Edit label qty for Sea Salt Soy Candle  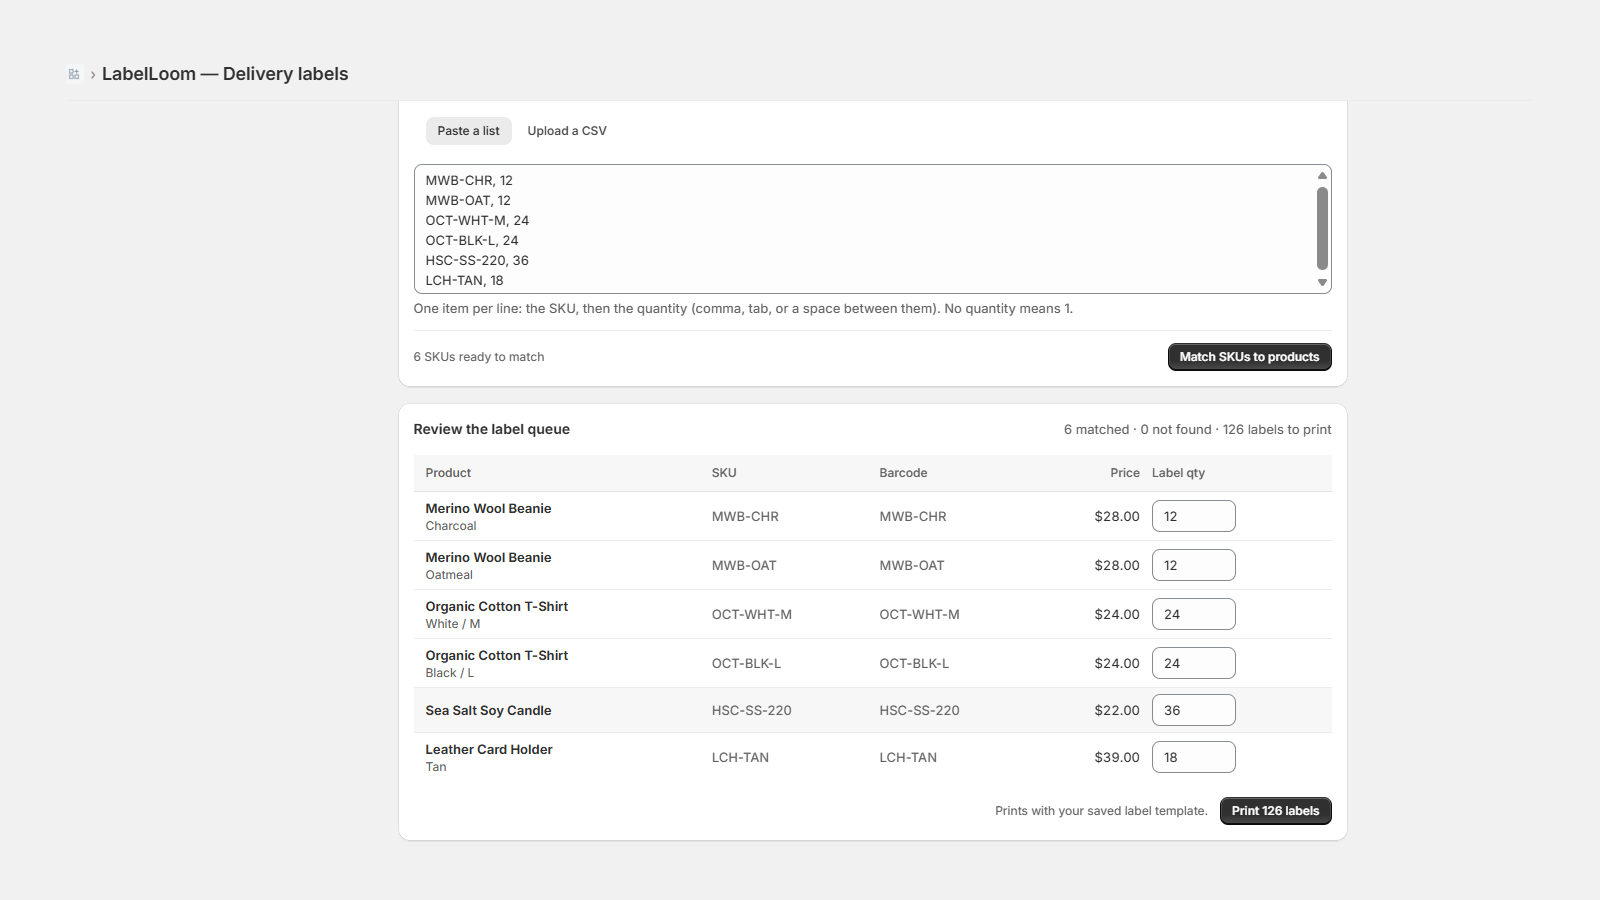[1193, 710]
